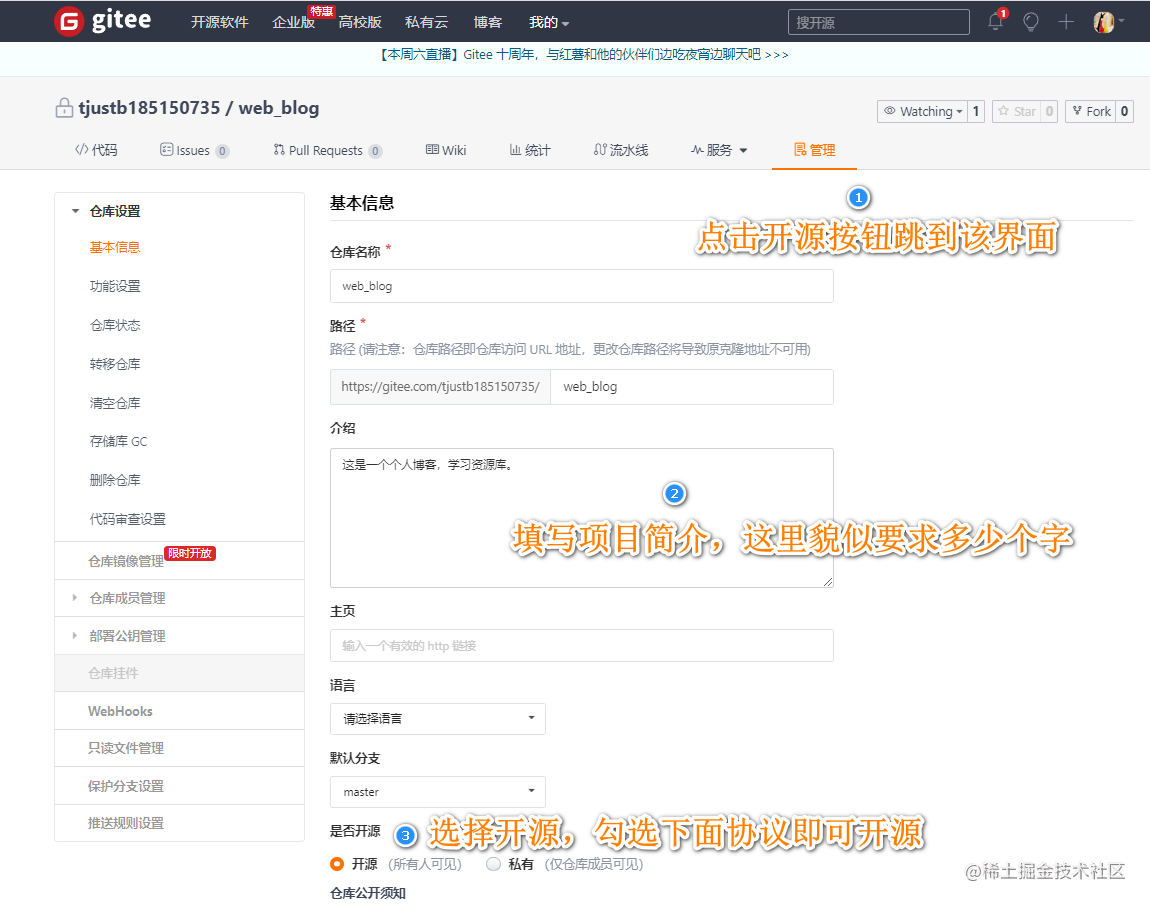1150x906 pixels.
Task: Select 删除仓库 in the sidebar
Action: tap(113, 479)
